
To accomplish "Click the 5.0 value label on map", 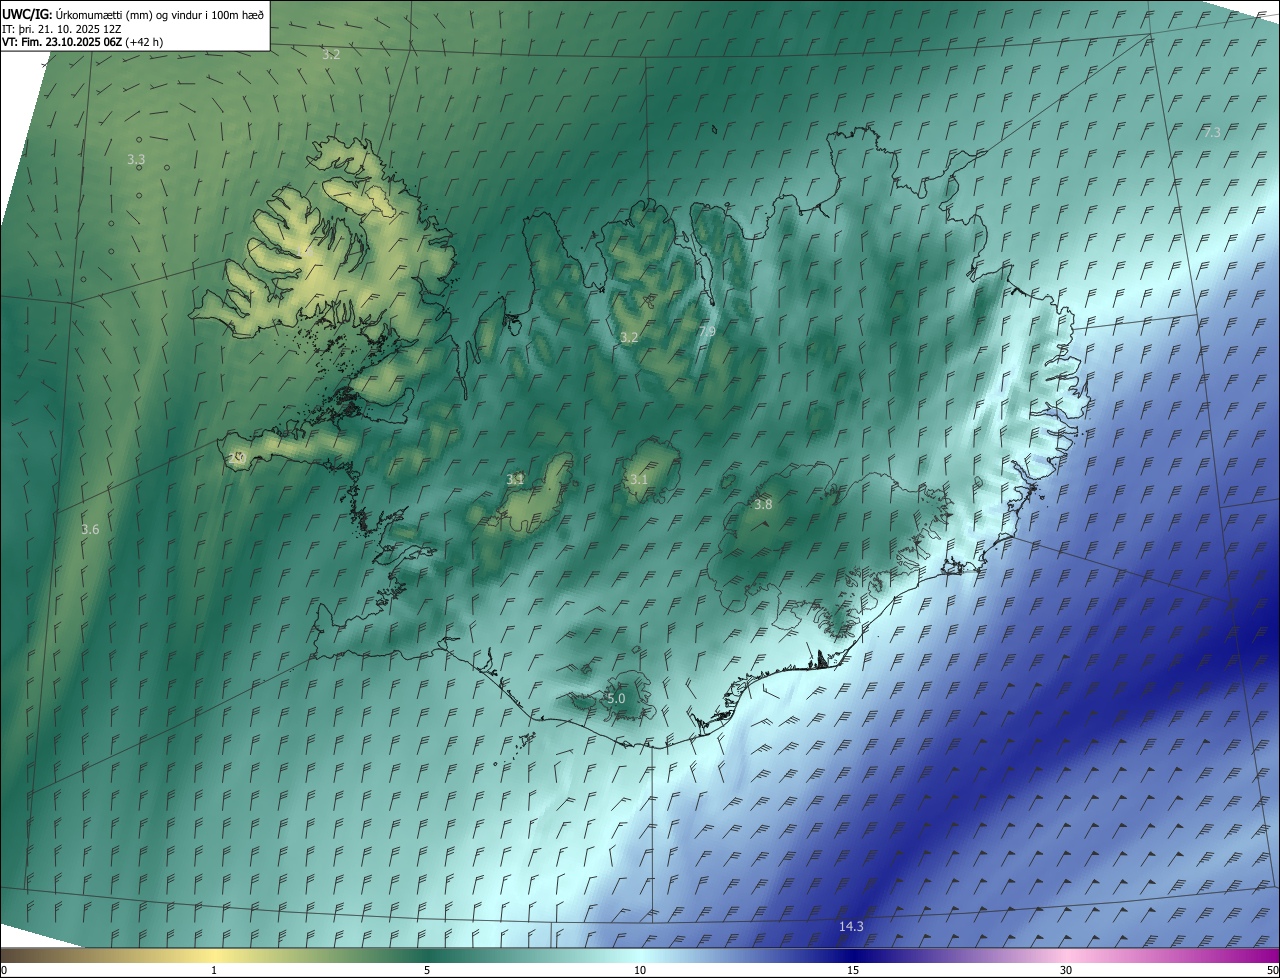I will click(616, 698).
